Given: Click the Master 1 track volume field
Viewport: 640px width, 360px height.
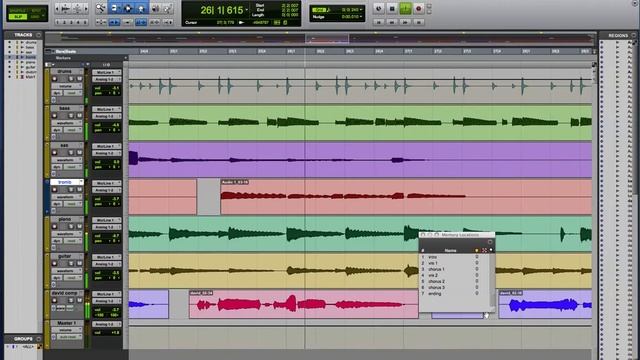Looking at the screenshot, I should pos(107,333).
